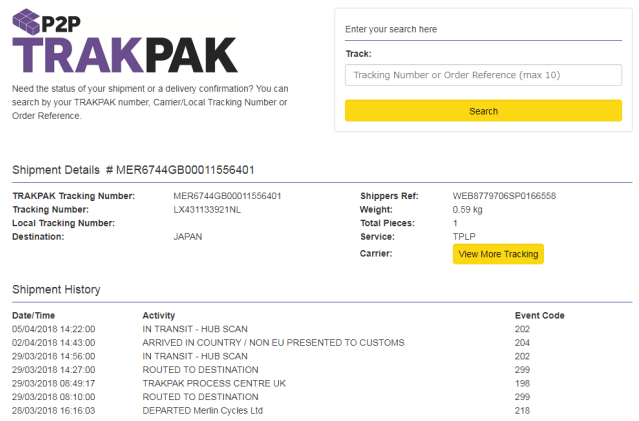This screenshot has height=421, width=639.
Task: Focus the Tracking Number or Order Reference field
Action: pyautogui.click(x=483, y=75)
